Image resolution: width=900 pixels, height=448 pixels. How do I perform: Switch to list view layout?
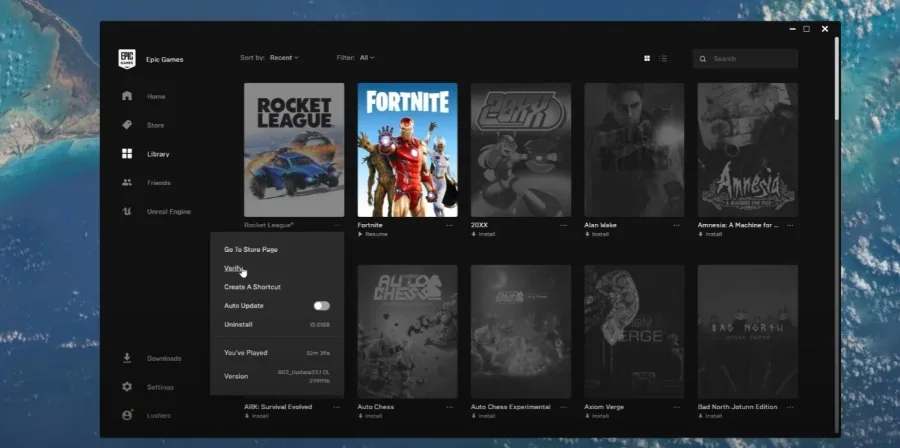pyautogui.click(x=663, y=59)
